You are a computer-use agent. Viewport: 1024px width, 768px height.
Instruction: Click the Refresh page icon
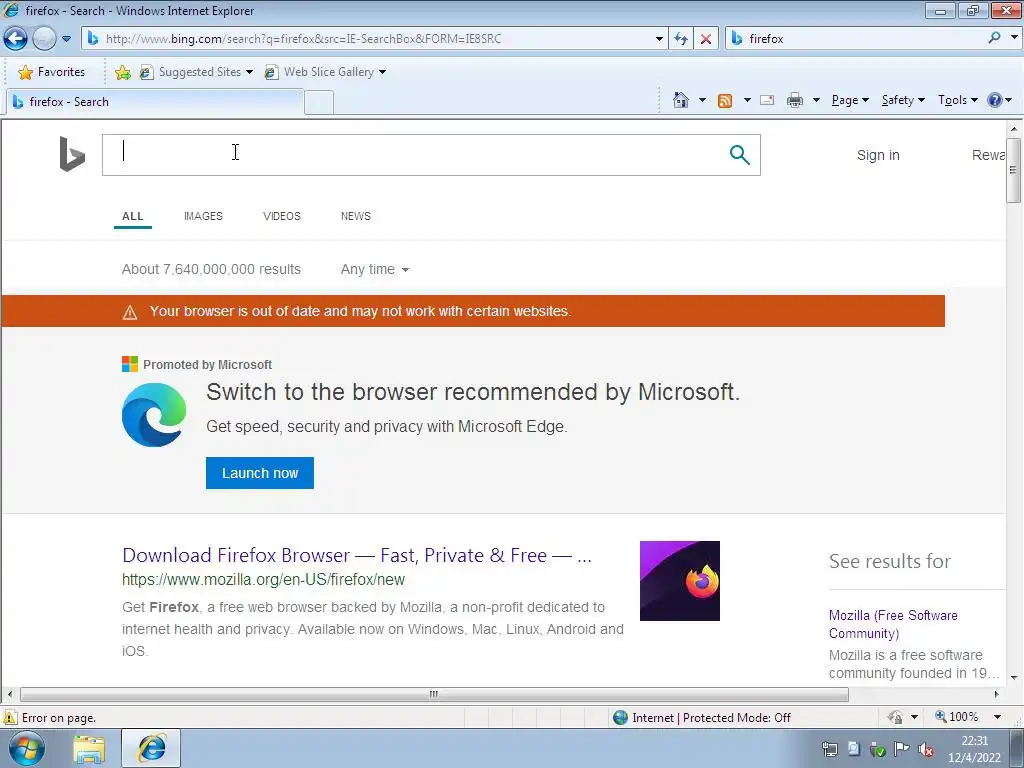click(x=681, y=39)
